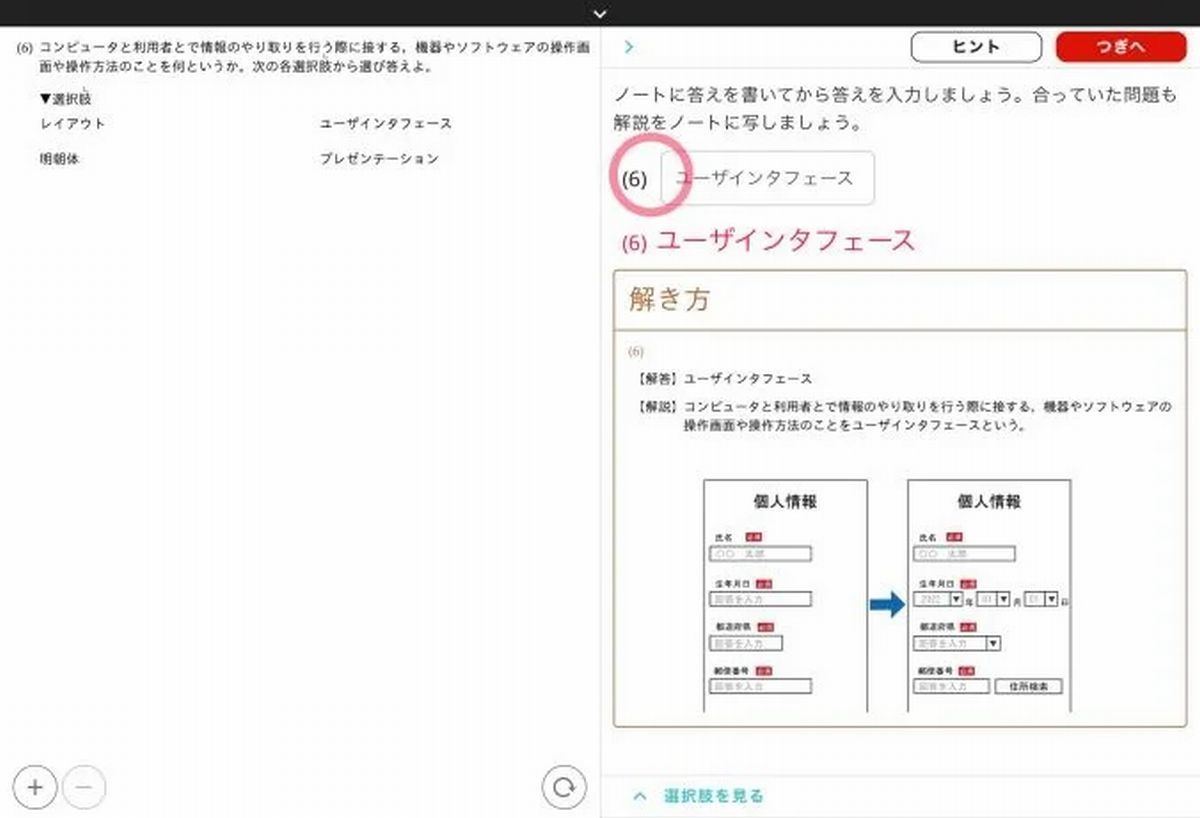This screenshot has width=1200, height=818.
Task: Open the ヒント hint button
Action: [x=977, y=47]
